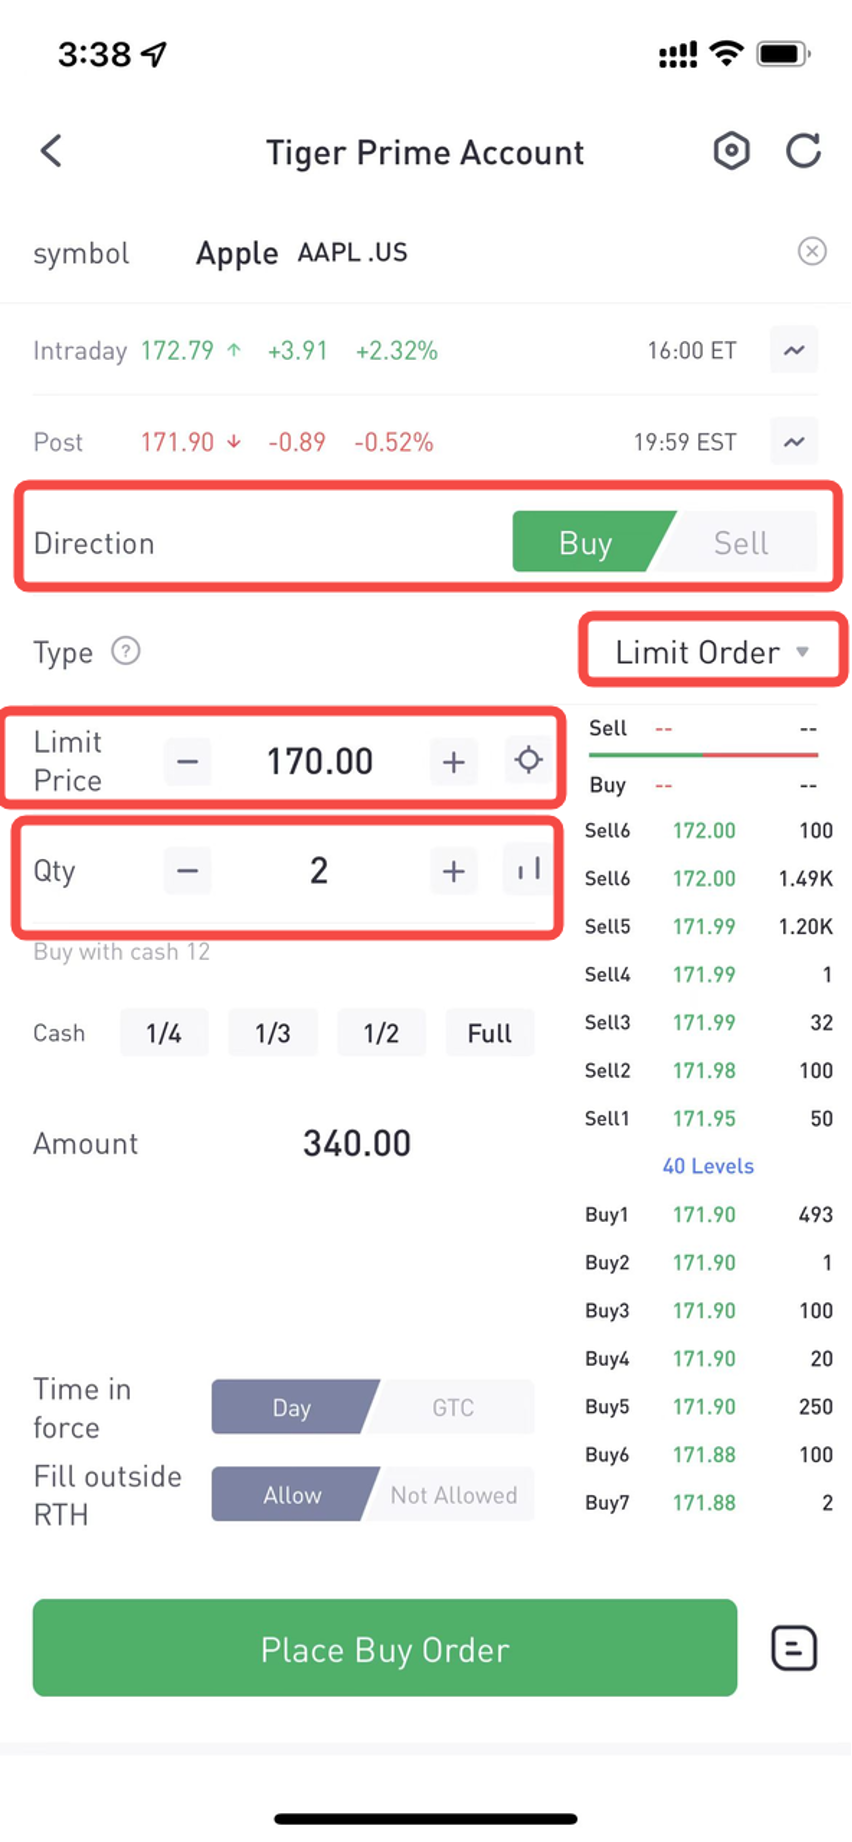Image resolution: width=852 pixels, height=1842 pixels.
Task: Tap the Place Buy Order button
Action: (385, 1648)
